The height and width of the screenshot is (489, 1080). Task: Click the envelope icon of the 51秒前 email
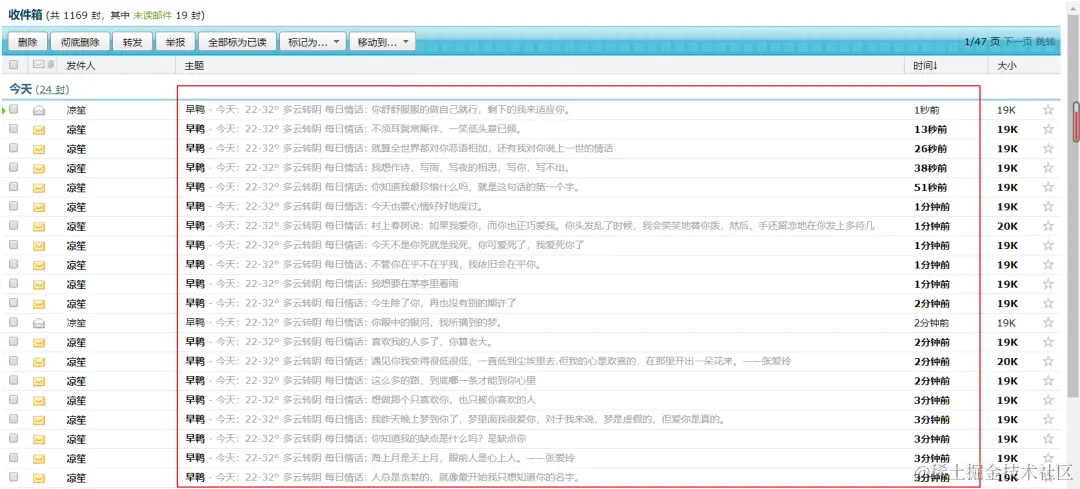click(x=39, y=187)
